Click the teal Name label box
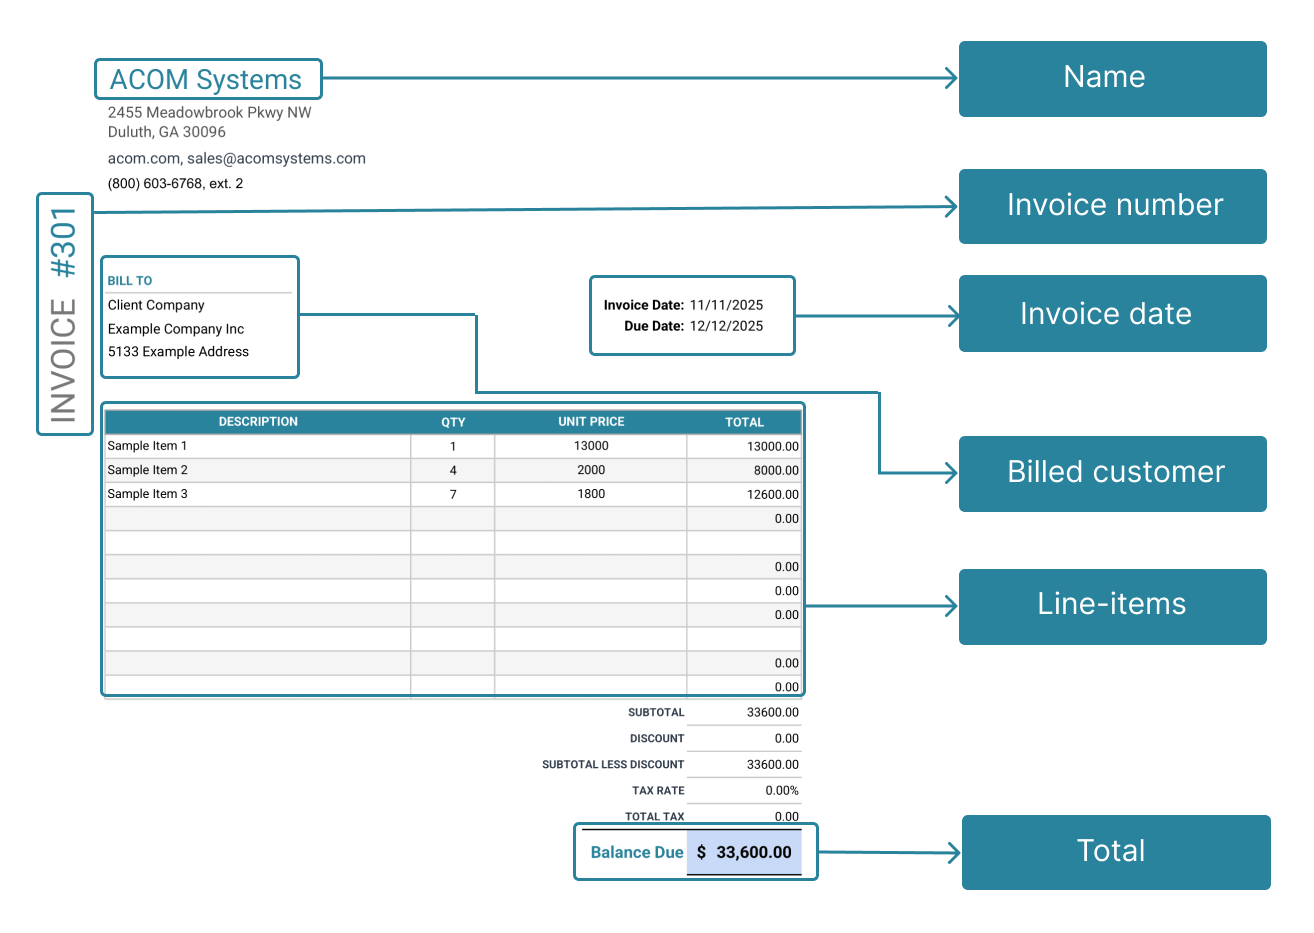 [1112, 78]
